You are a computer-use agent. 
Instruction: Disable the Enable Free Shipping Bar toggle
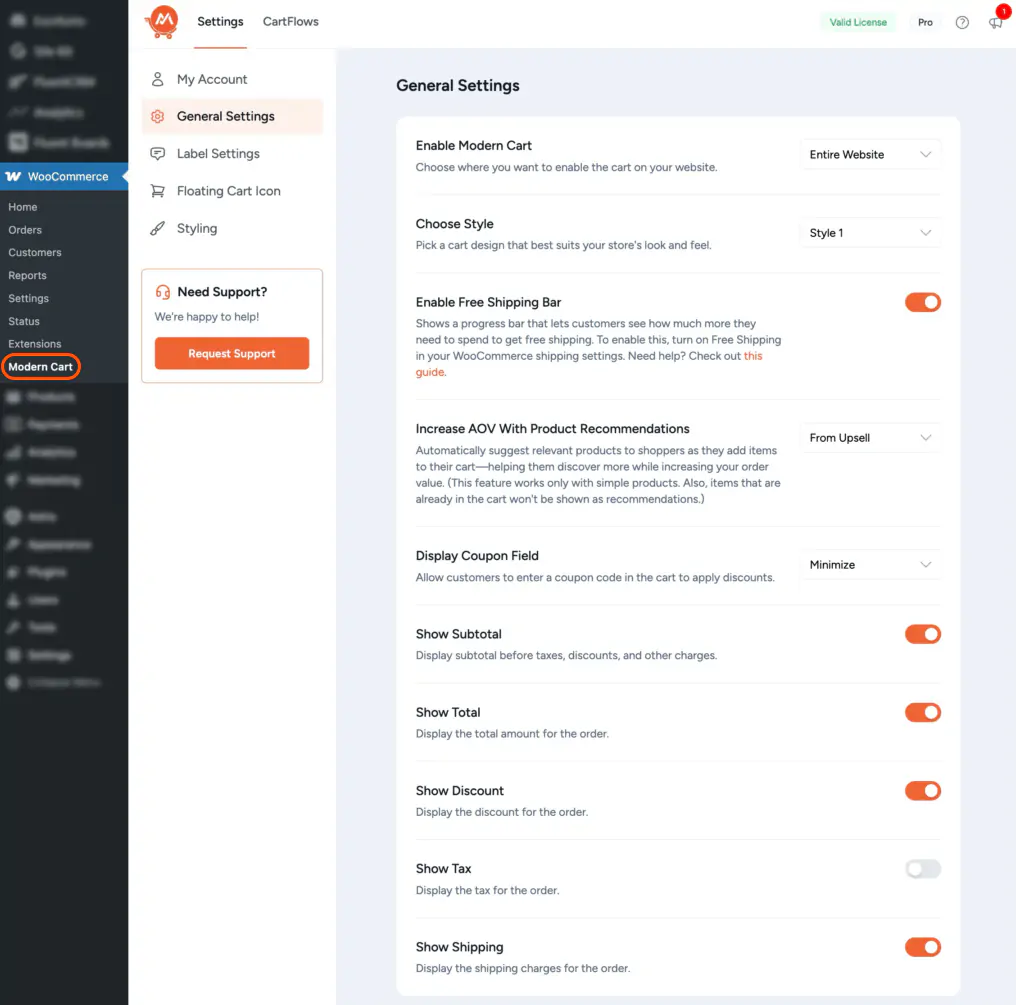[922, 302]
